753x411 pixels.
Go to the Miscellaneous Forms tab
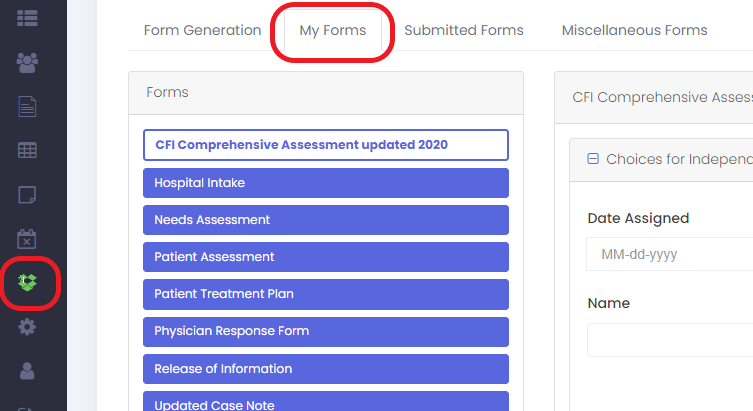634,30
